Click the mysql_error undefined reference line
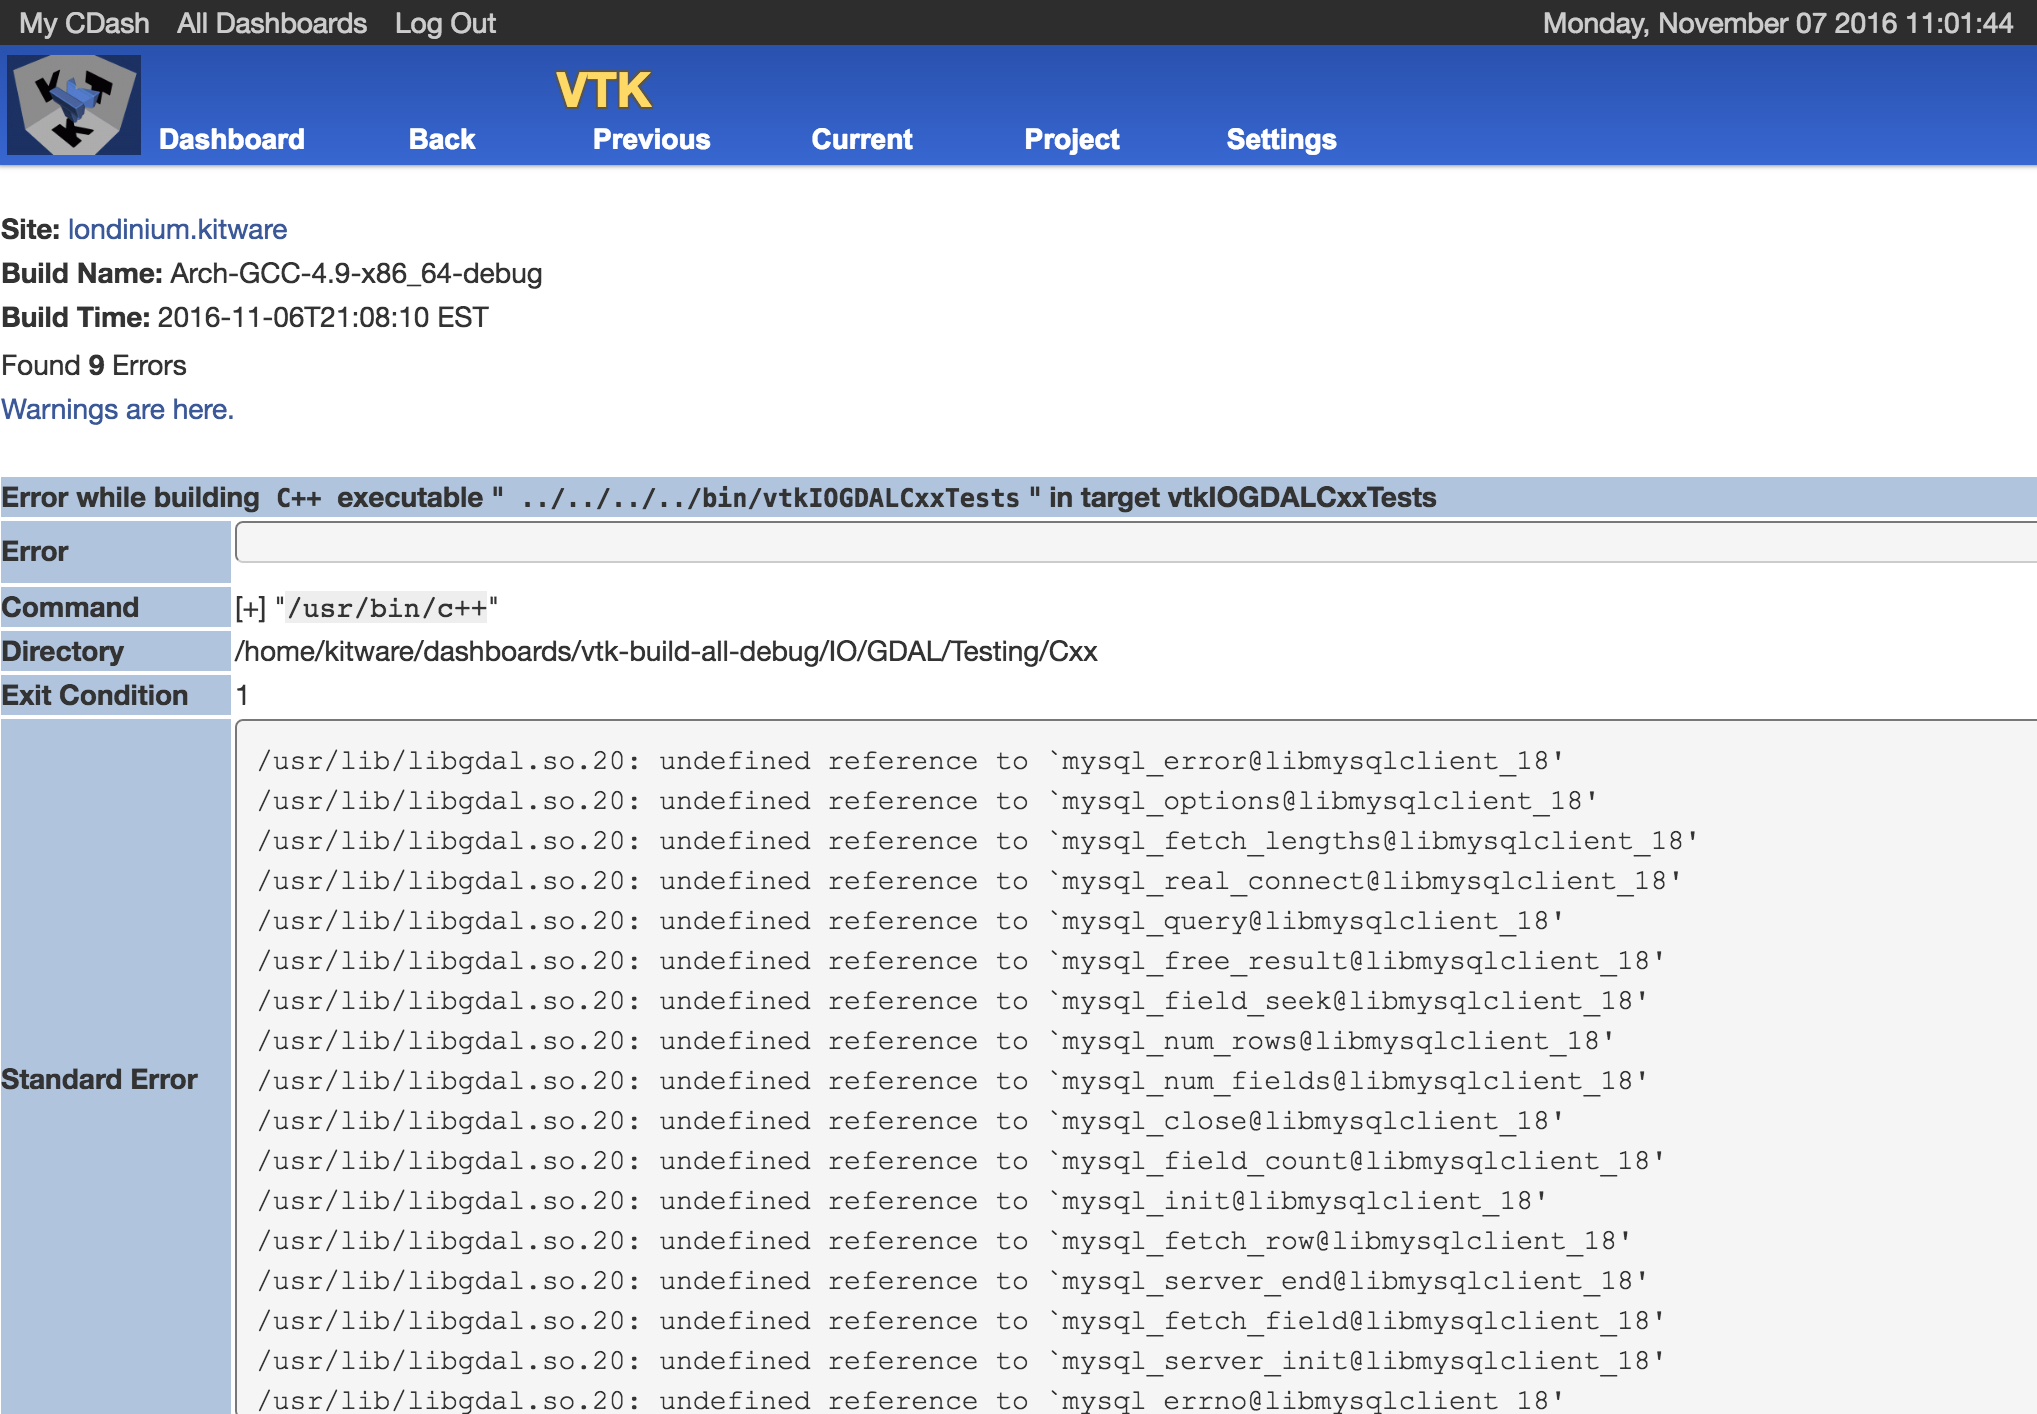 pyautogui.click(x=910, y=761)
